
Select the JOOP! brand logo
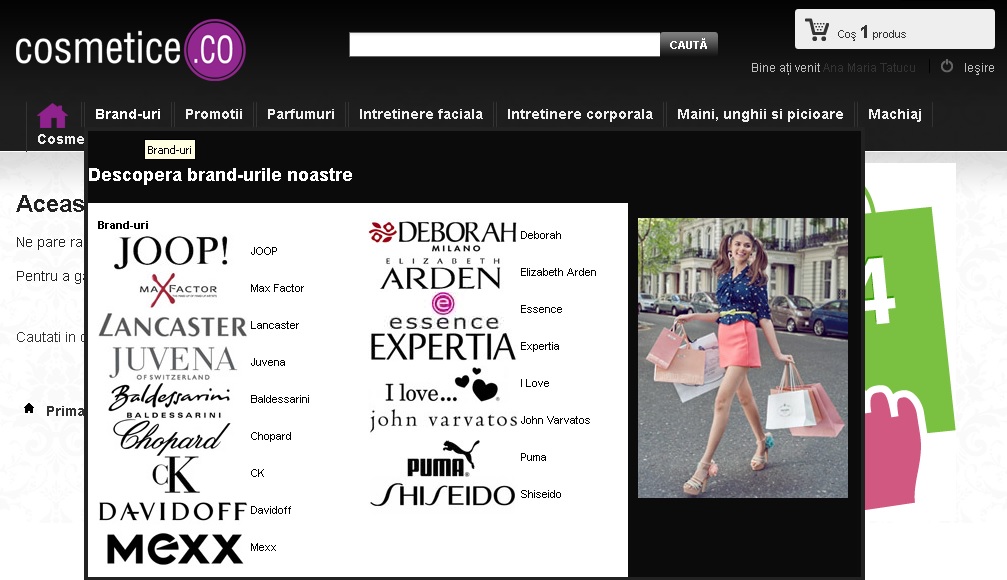pos(171,251)
